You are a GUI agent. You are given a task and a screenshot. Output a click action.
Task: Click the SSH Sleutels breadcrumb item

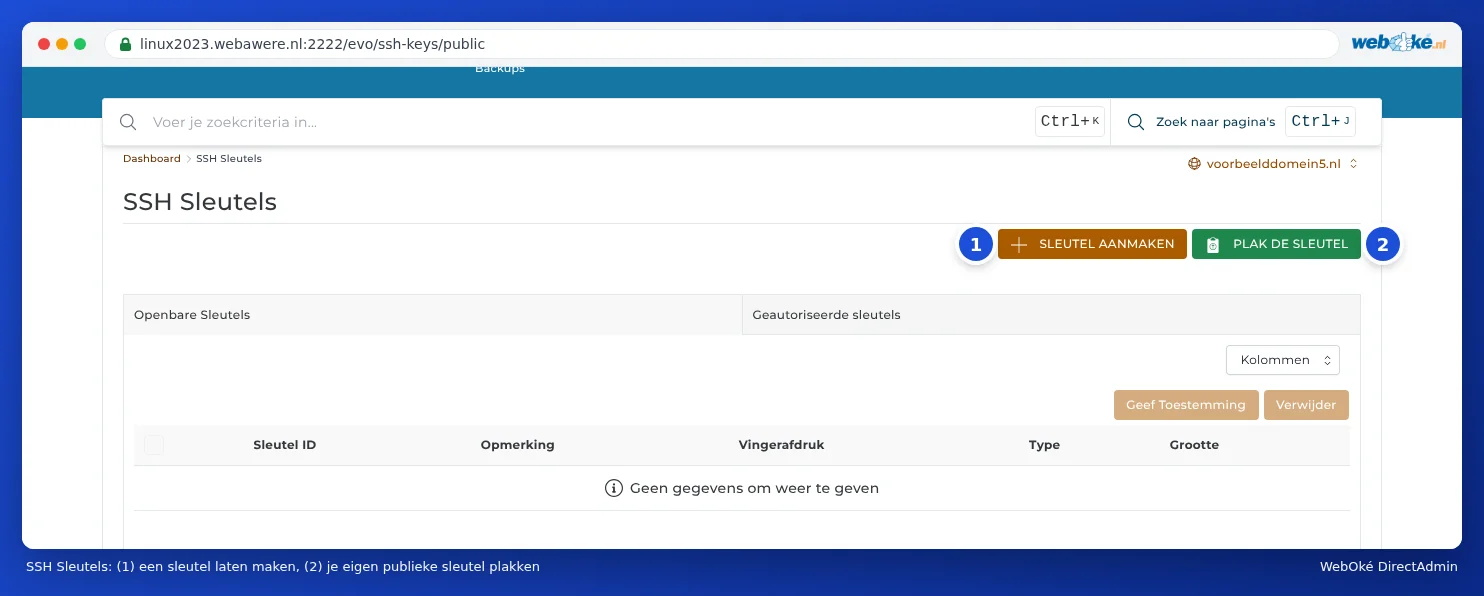coord(229,159)
